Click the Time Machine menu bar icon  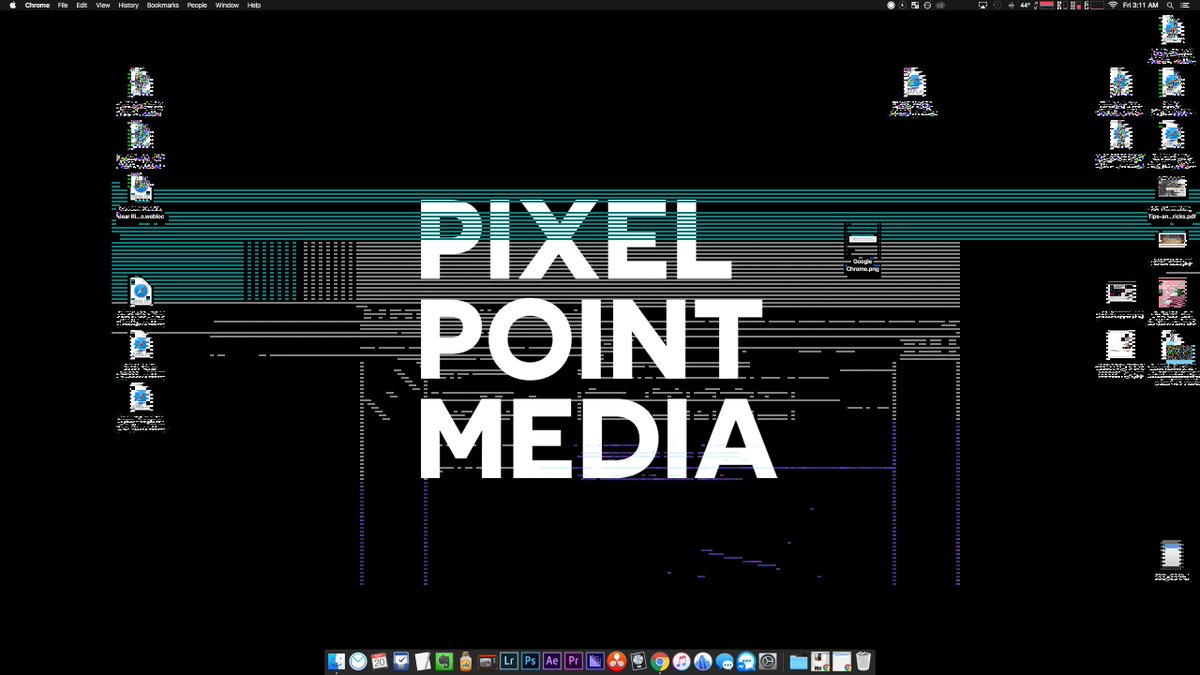(x=997, y=5)
